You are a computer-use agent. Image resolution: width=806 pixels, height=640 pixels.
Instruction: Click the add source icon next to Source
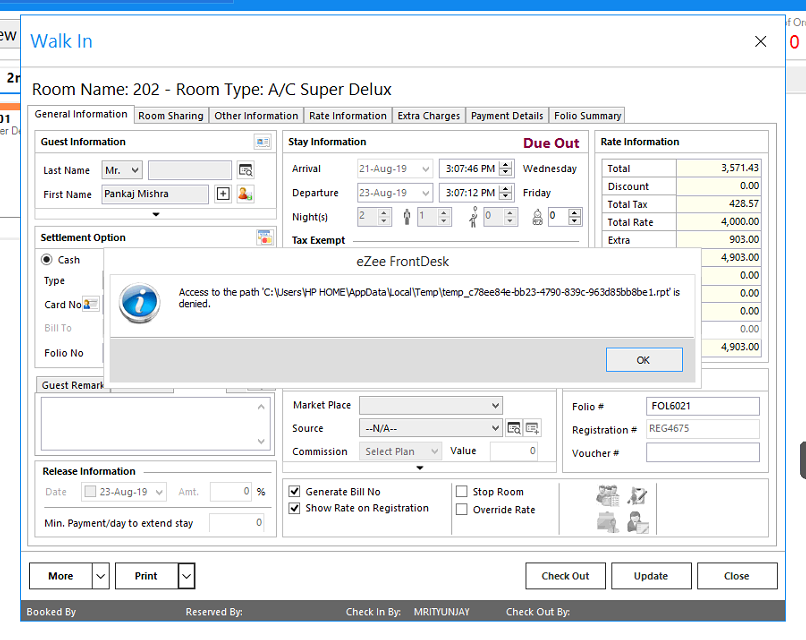coord(533,428)
